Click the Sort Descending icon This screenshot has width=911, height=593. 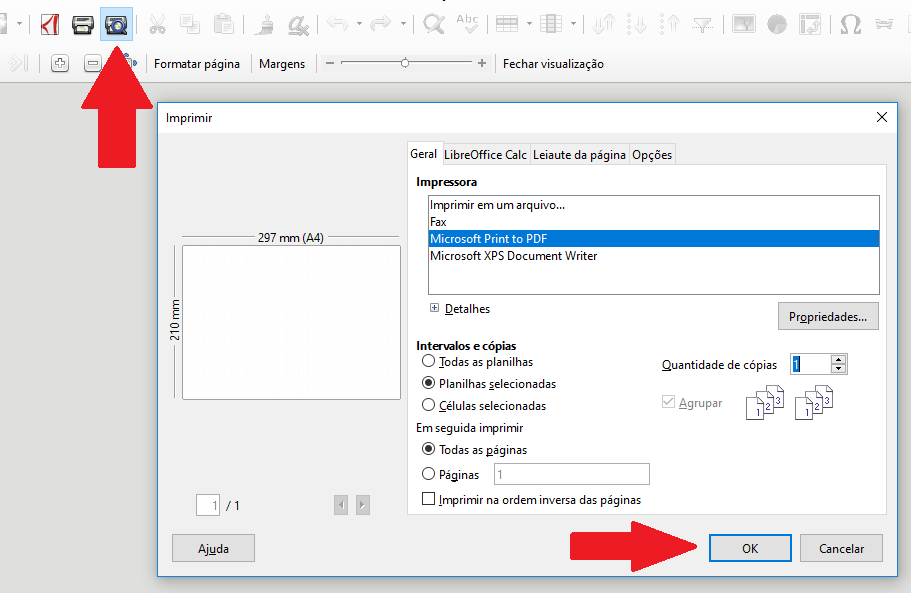[x=670, y=24]
